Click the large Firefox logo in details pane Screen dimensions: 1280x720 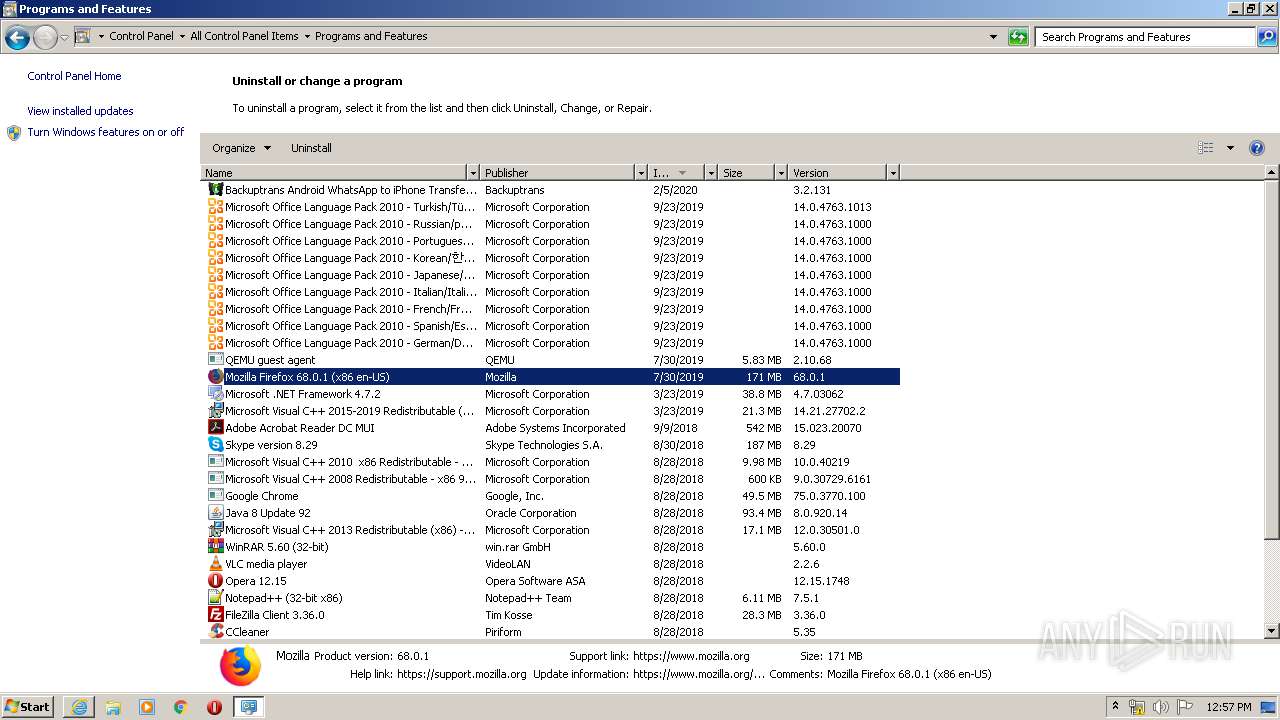240,666
